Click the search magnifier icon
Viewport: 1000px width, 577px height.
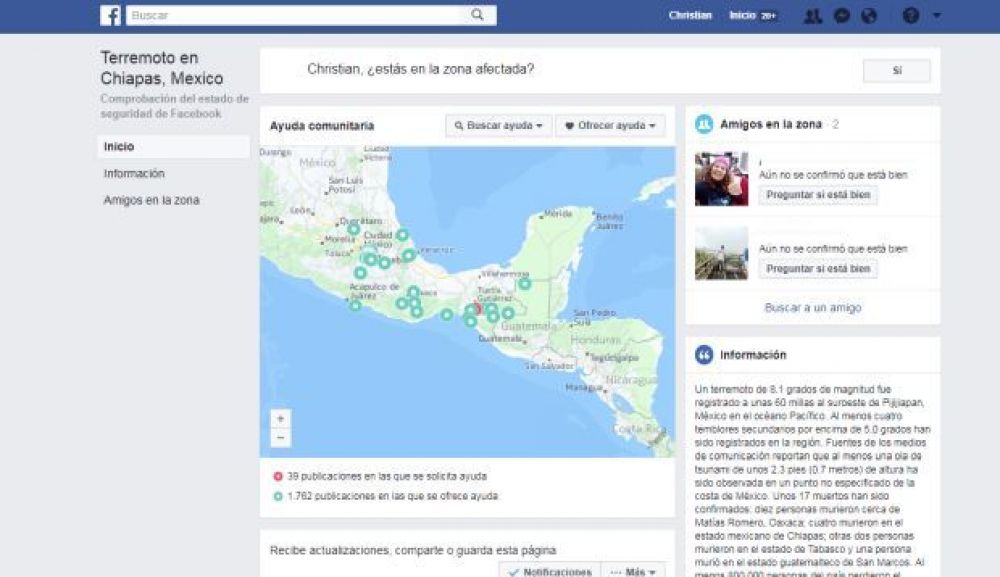coord(477,15)
